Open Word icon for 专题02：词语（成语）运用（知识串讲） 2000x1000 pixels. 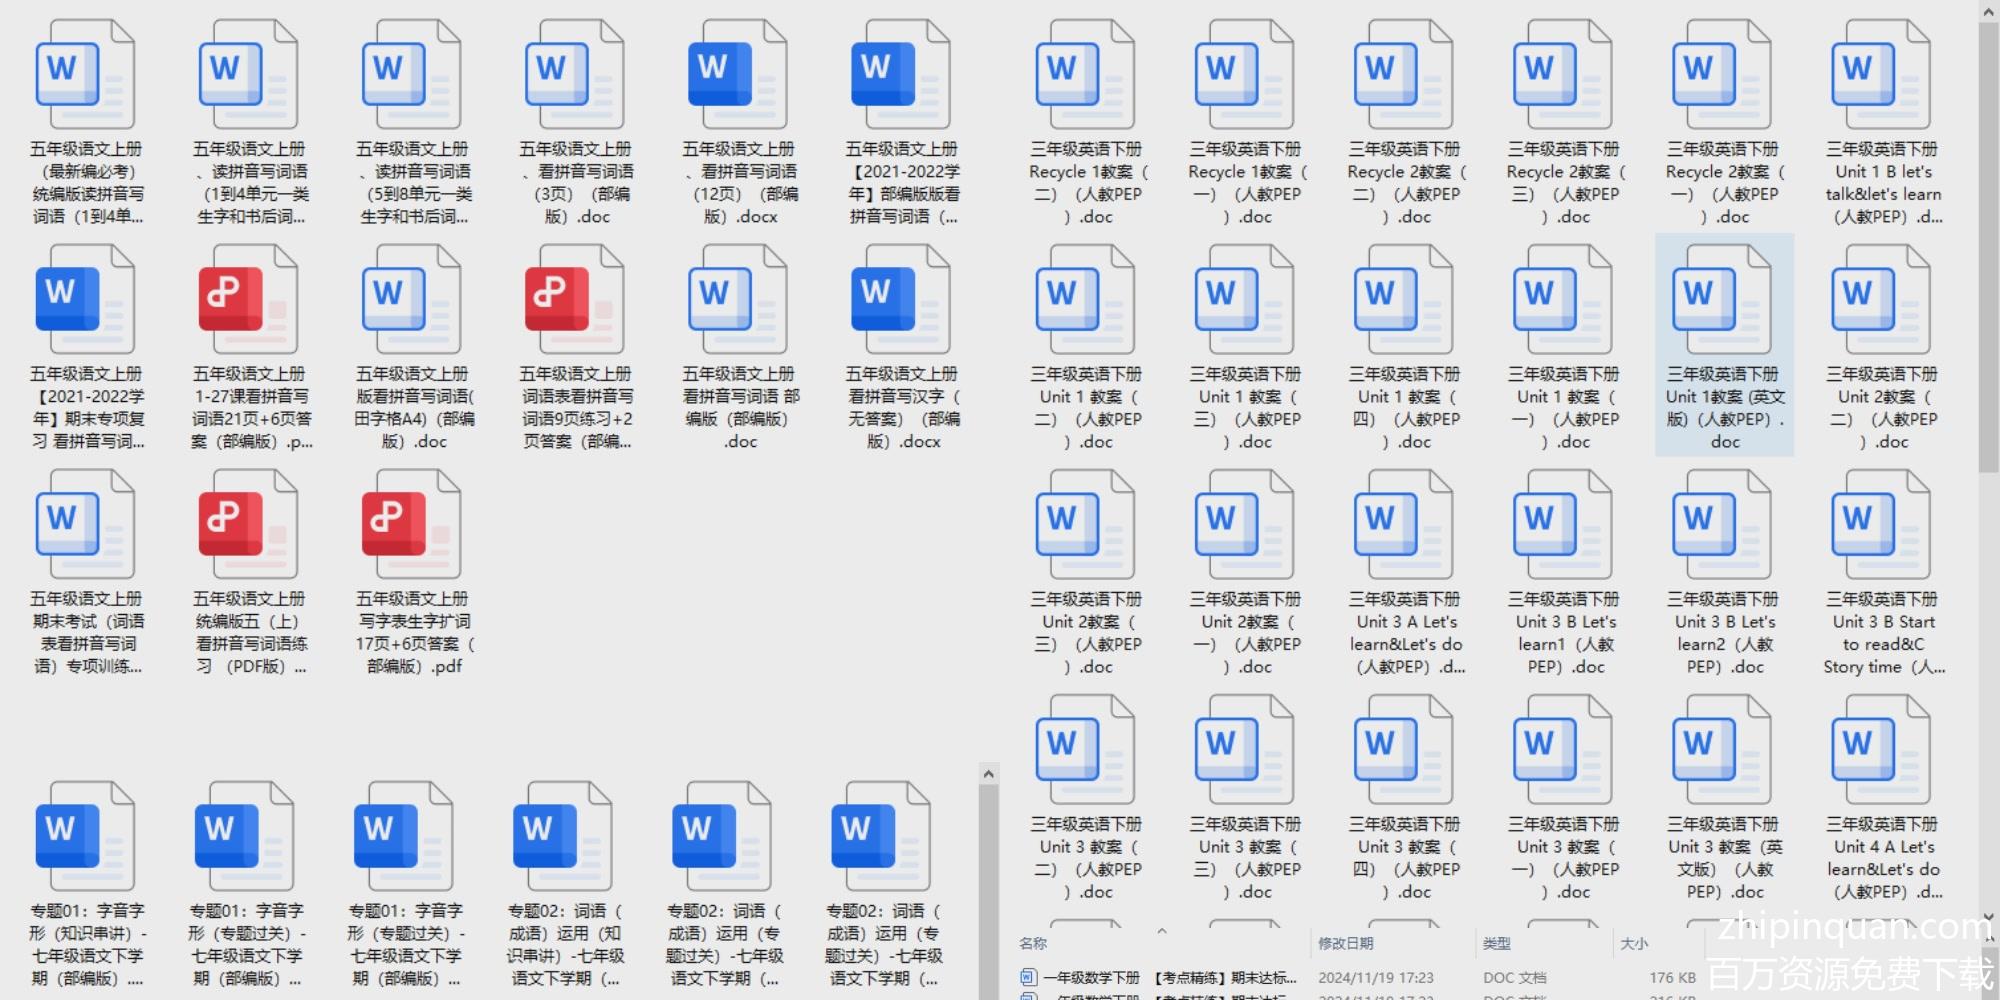pos(562,838)
